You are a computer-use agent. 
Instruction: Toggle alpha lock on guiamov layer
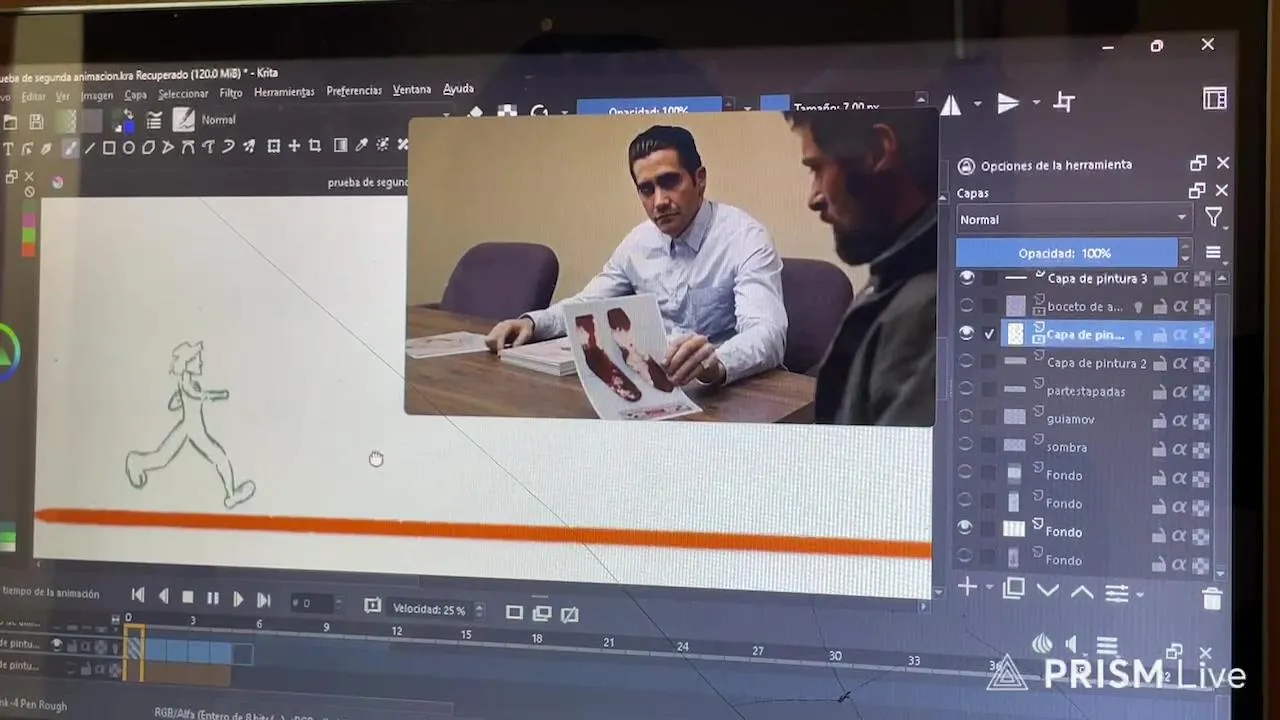tap(1181, 421)
